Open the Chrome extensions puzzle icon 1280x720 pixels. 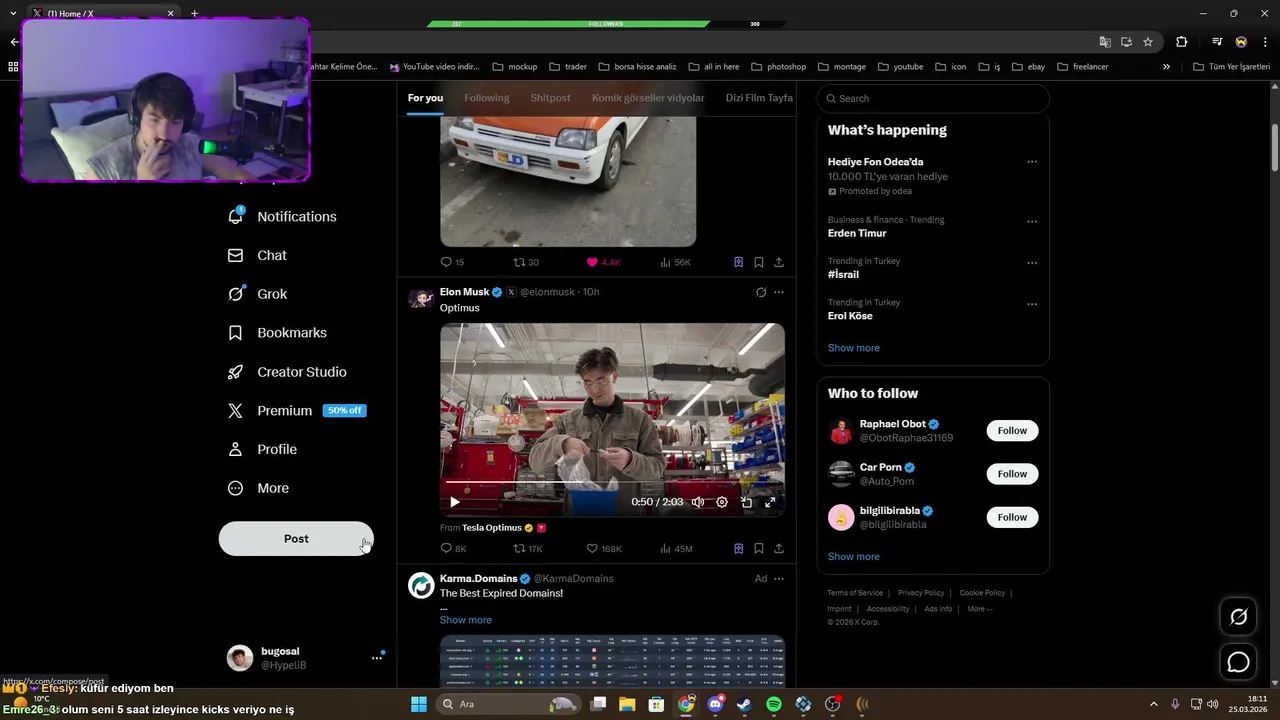1182,42
